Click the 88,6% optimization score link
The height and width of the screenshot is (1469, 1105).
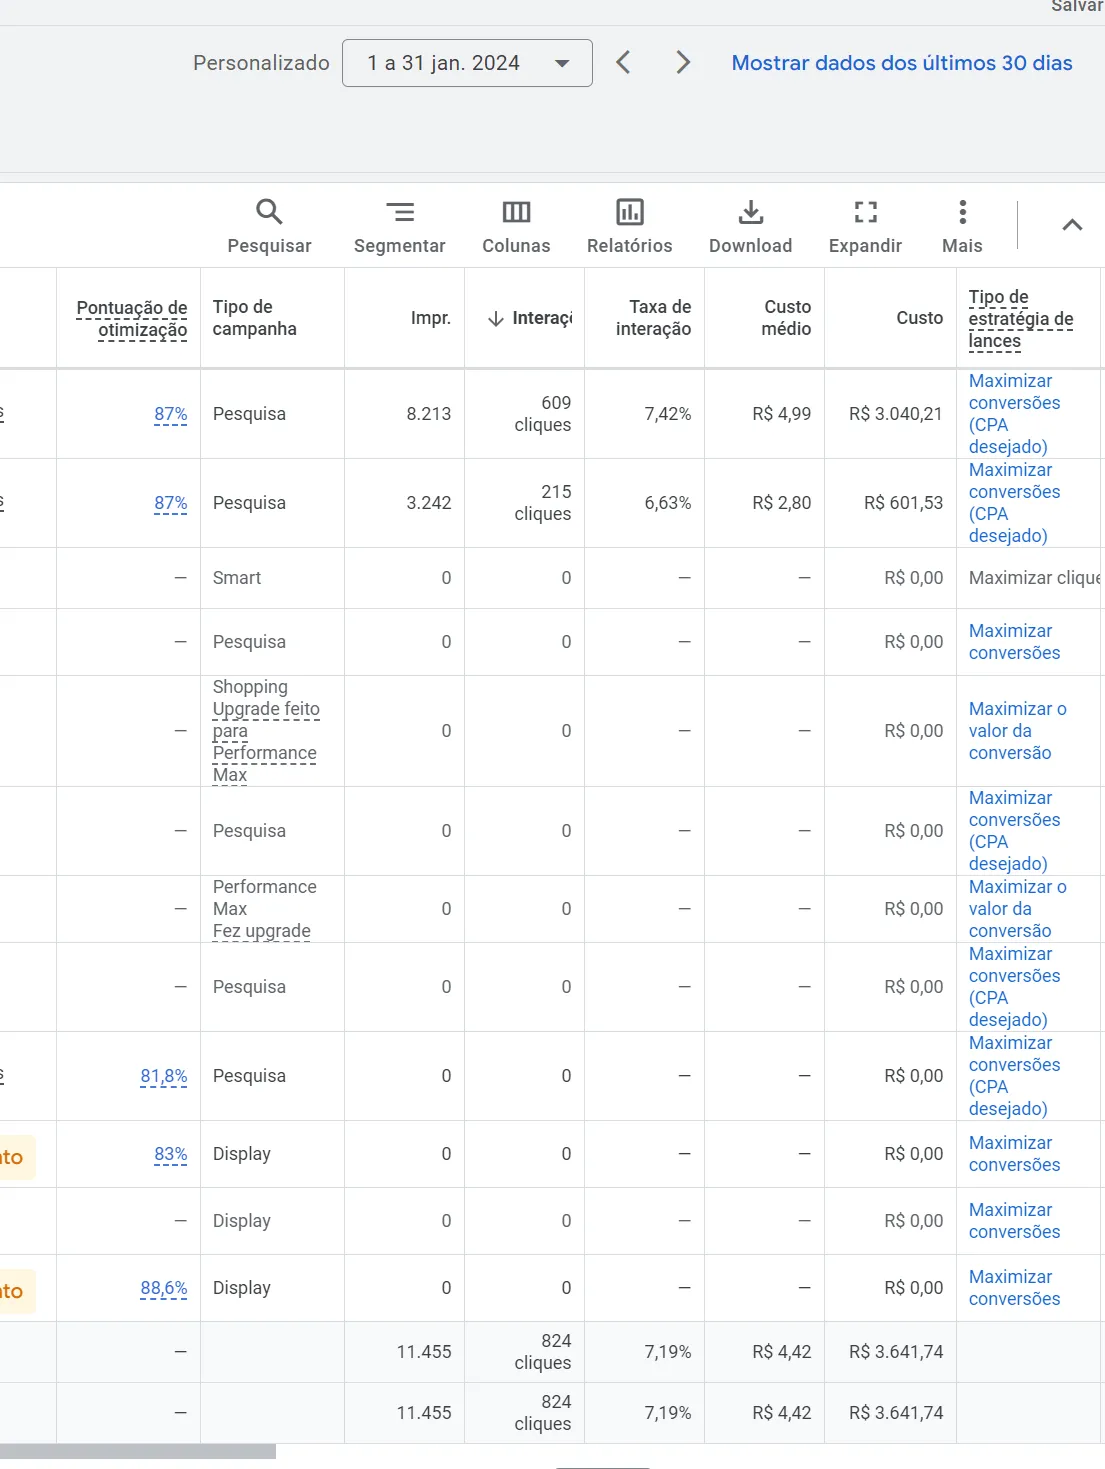pos(164,1288)
